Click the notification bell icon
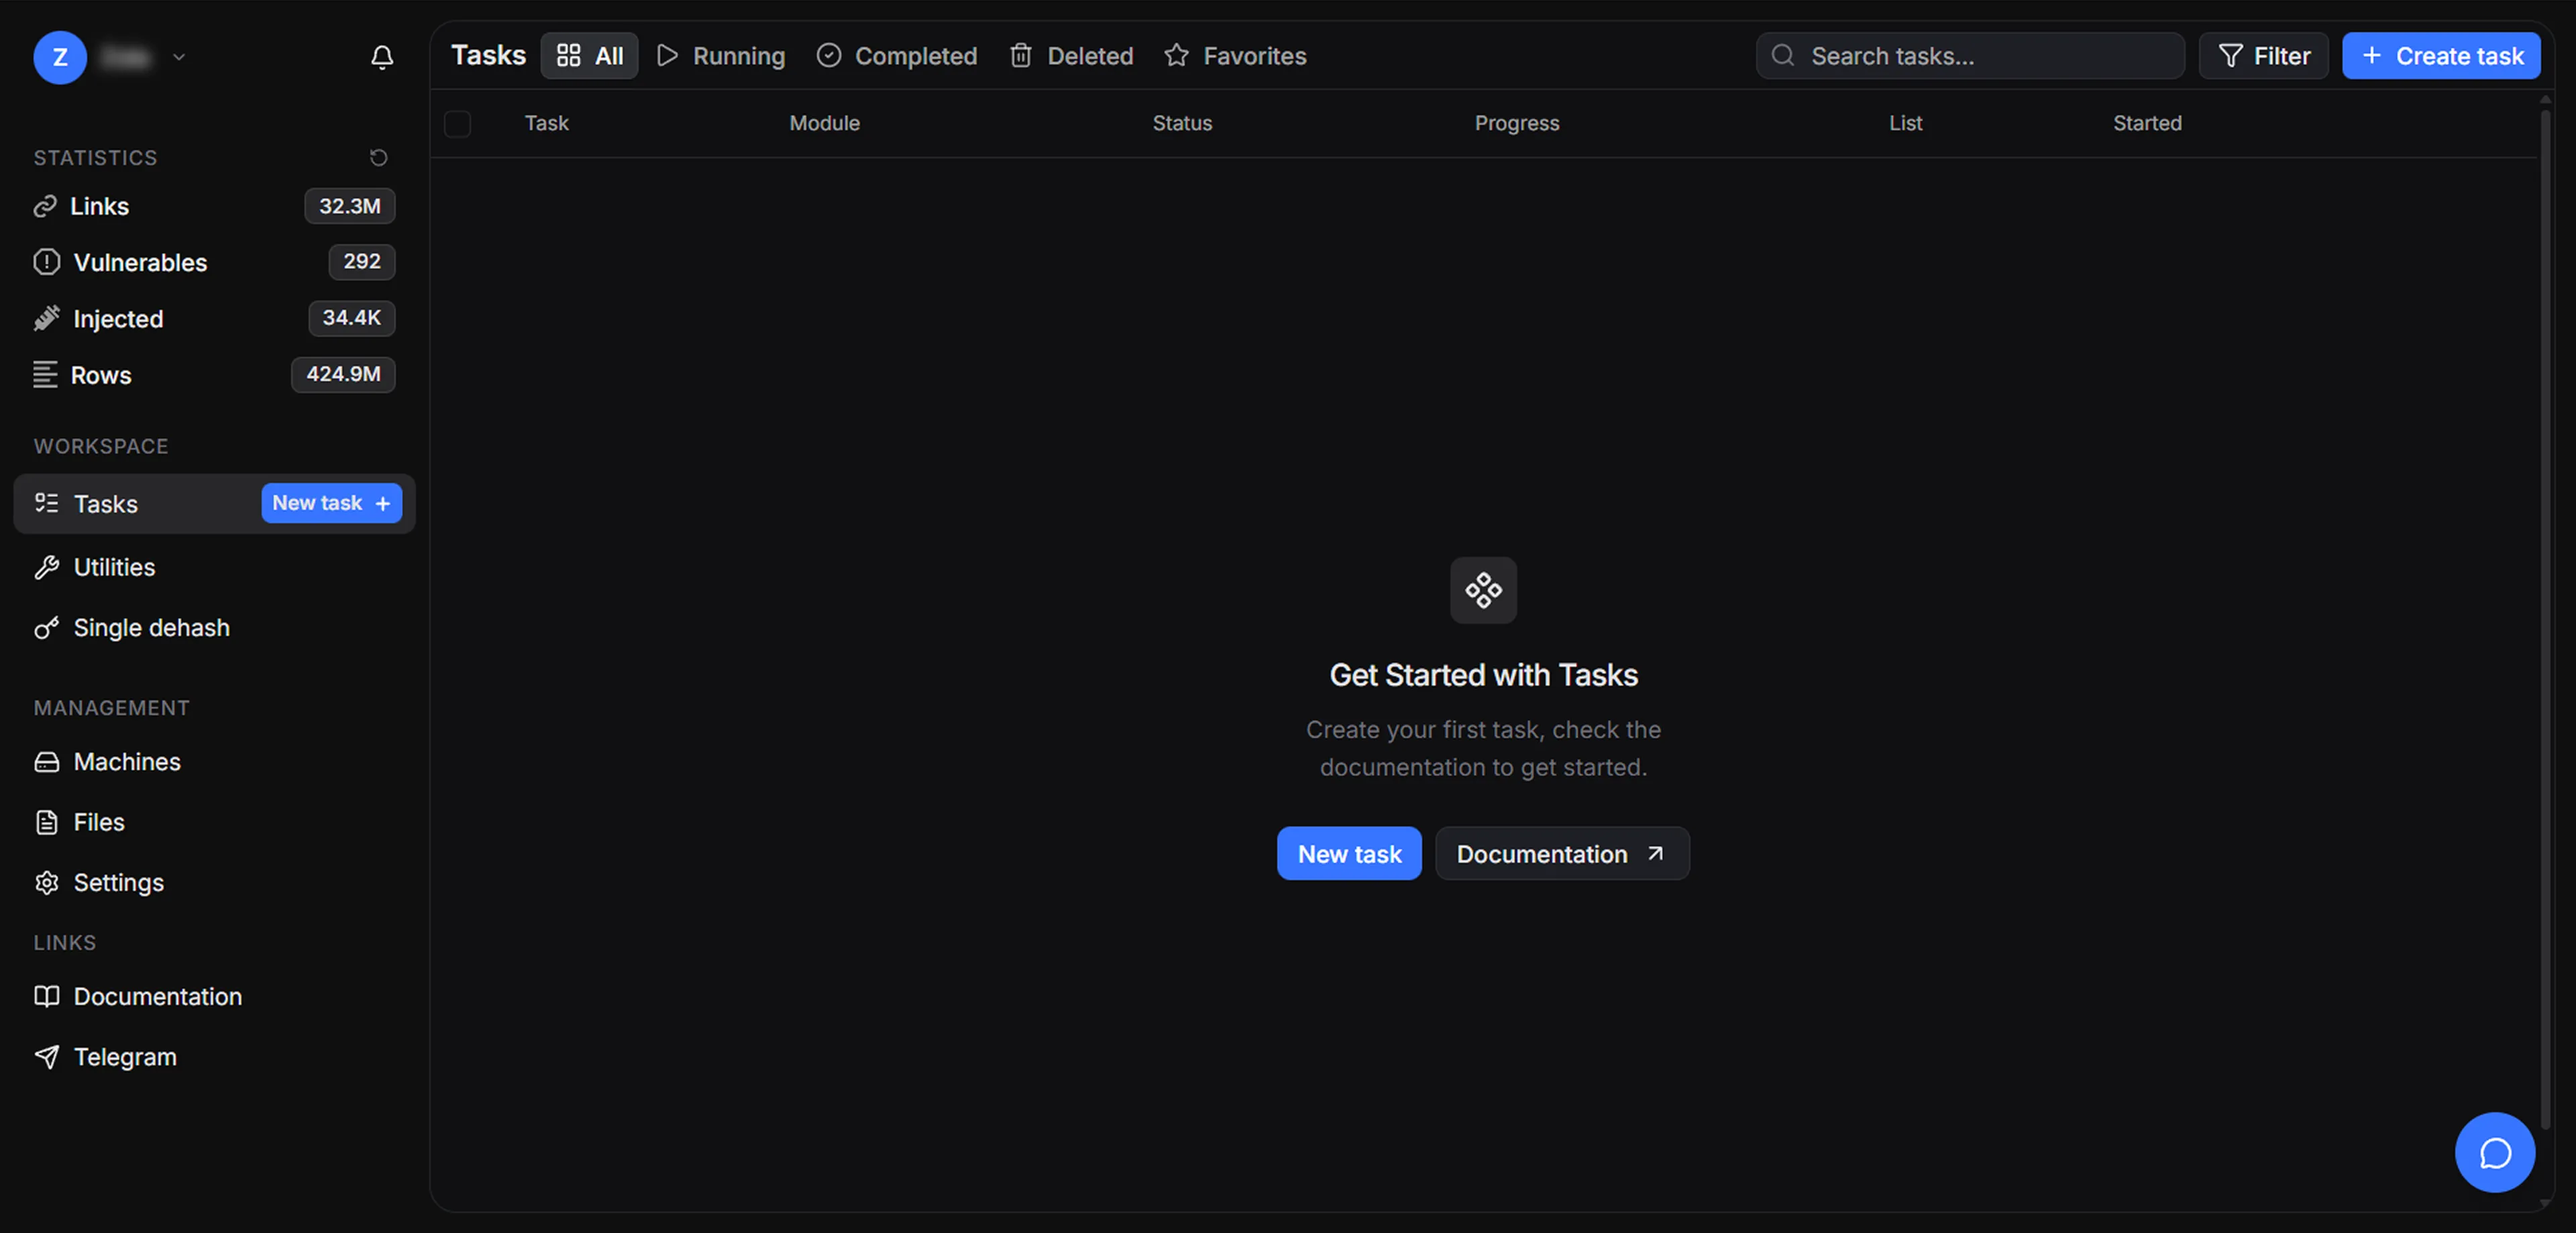This screenshot has height=1233, width=2576. tap(381, 57)
